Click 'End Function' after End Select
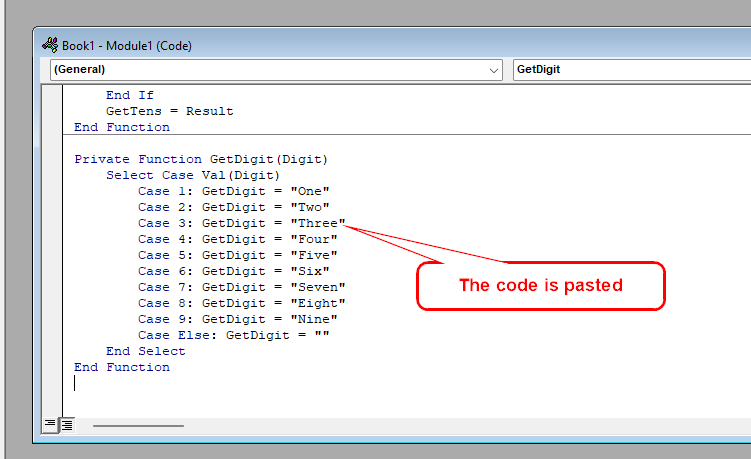The width and height of the screenshot is (751, 459). pos(122,367)
